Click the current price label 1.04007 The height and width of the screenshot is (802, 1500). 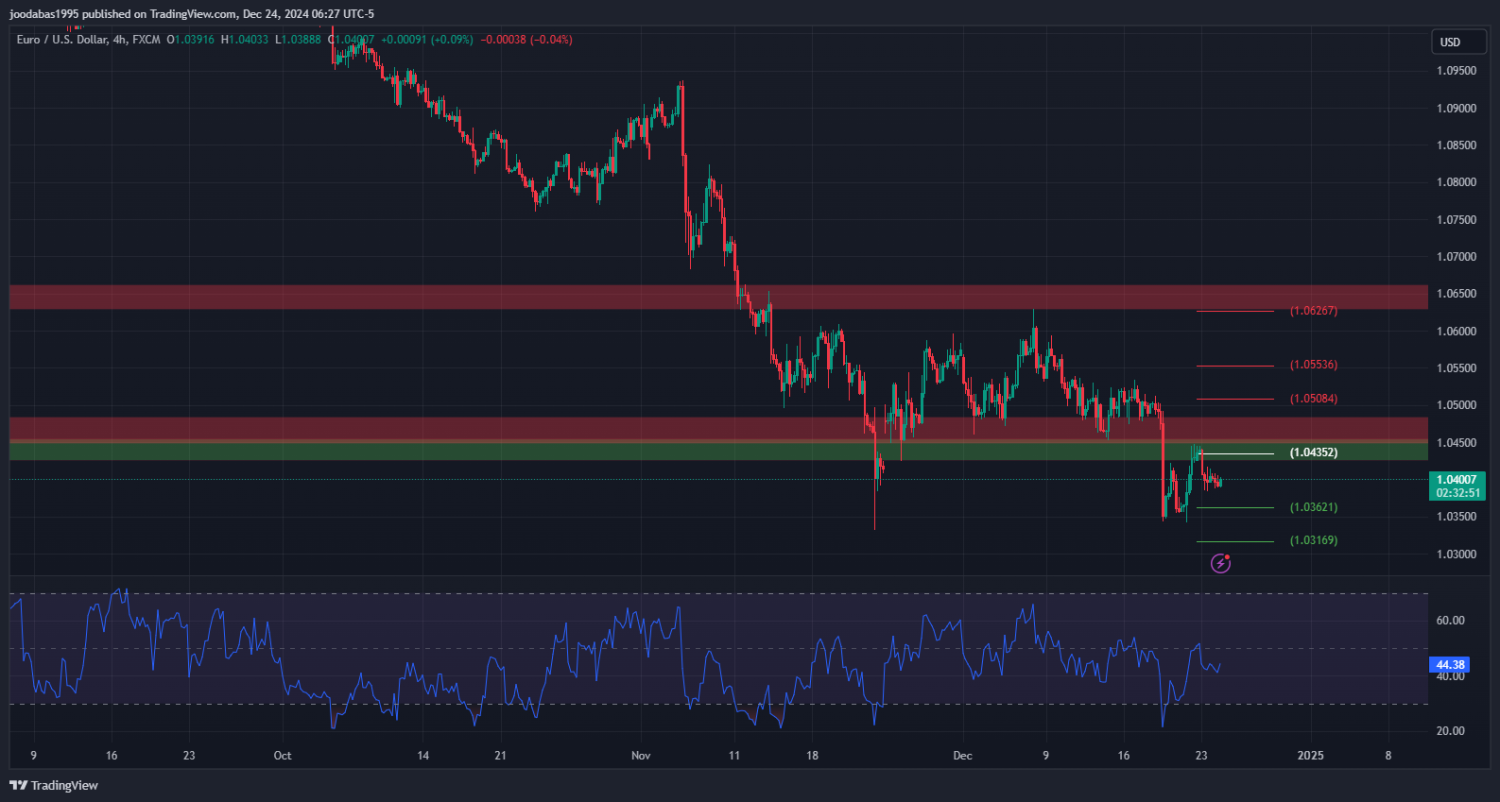pos(1455,480)
